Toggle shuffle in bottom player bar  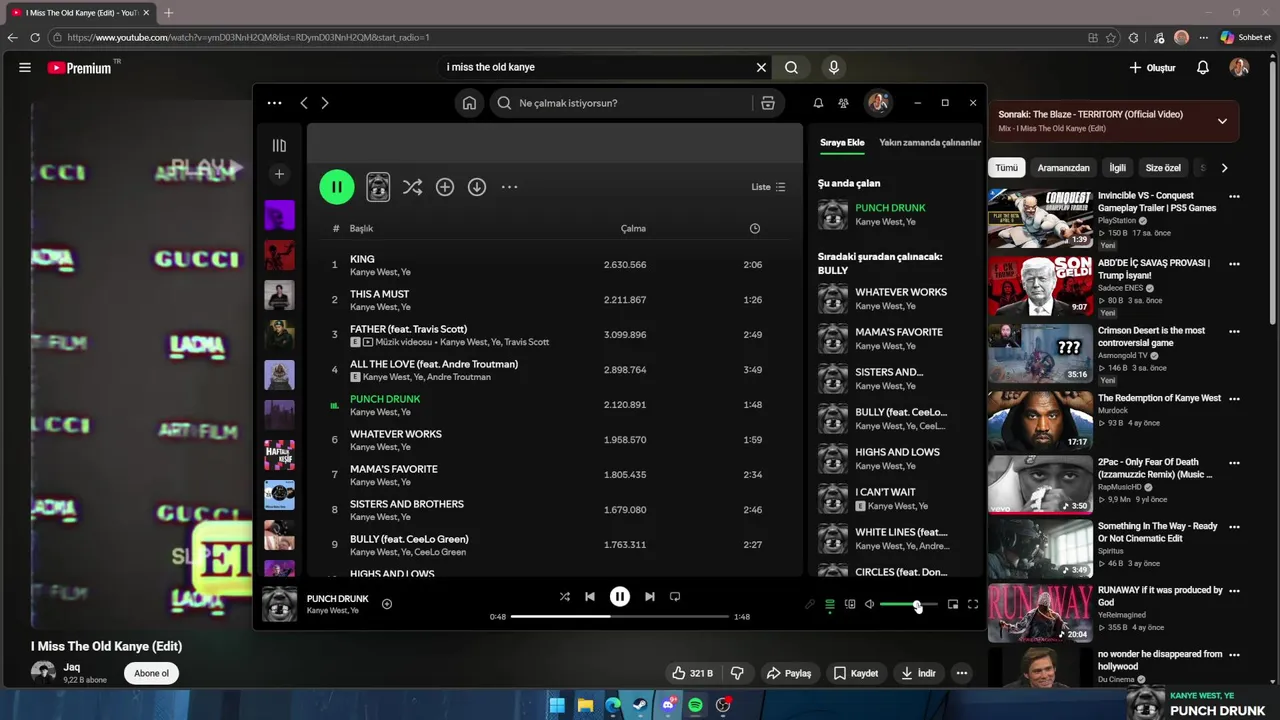coord(564,597)
